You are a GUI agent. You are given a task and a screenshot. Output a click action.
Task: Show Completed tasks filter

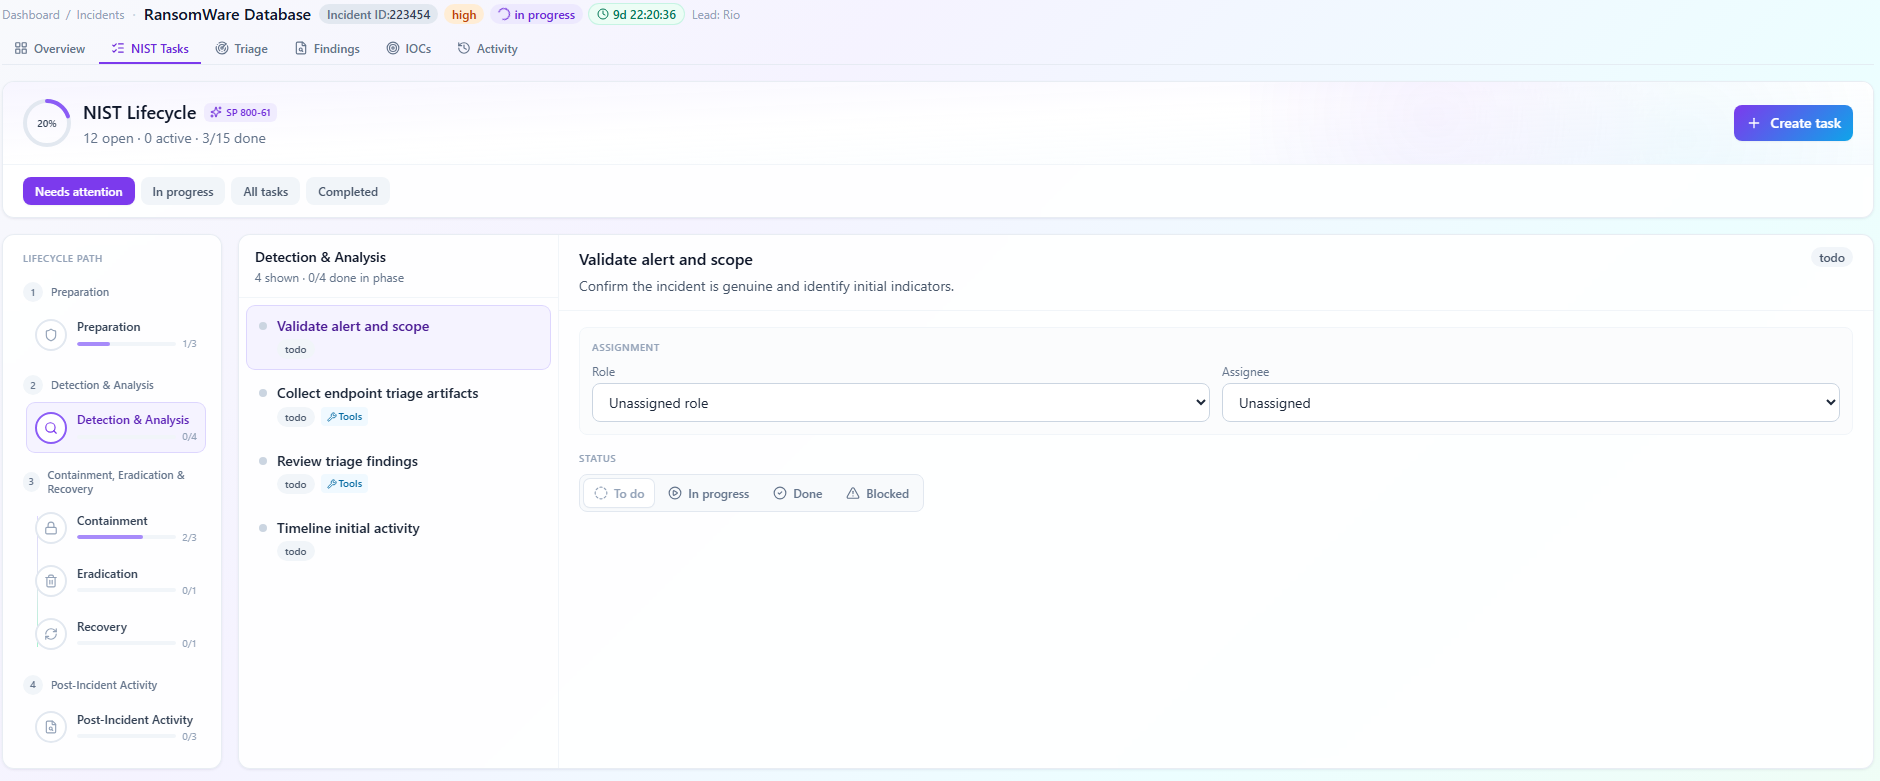pyautogui.click(x=348, y=191)
